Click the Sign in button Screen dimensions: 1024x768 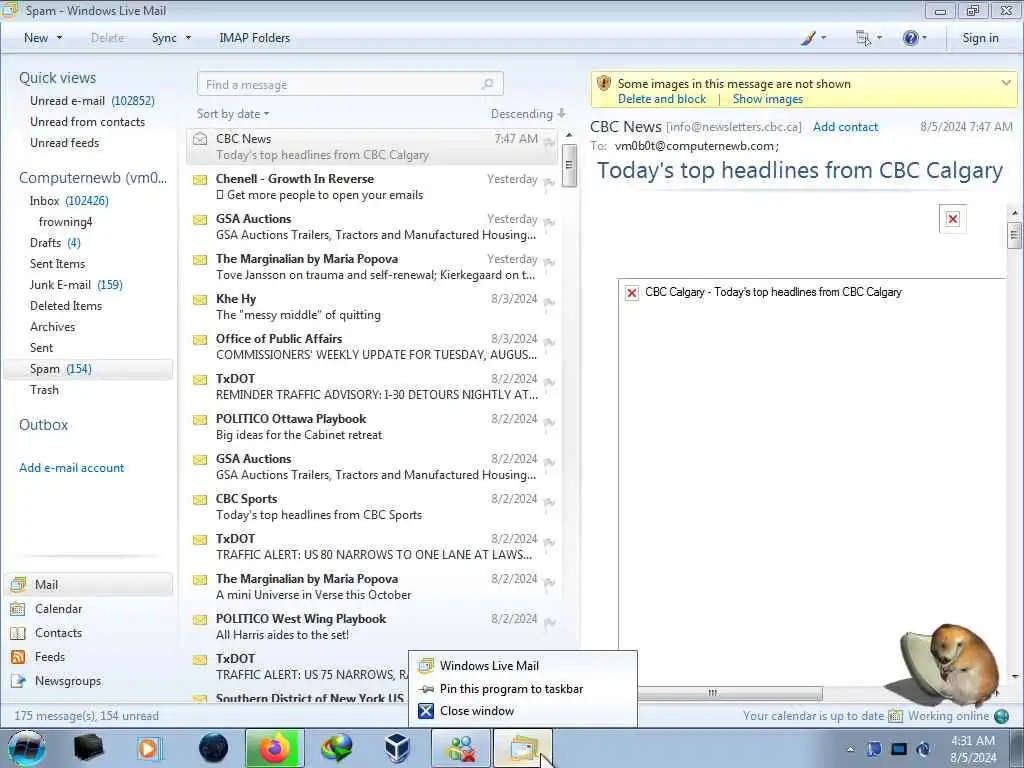(980, 38)
